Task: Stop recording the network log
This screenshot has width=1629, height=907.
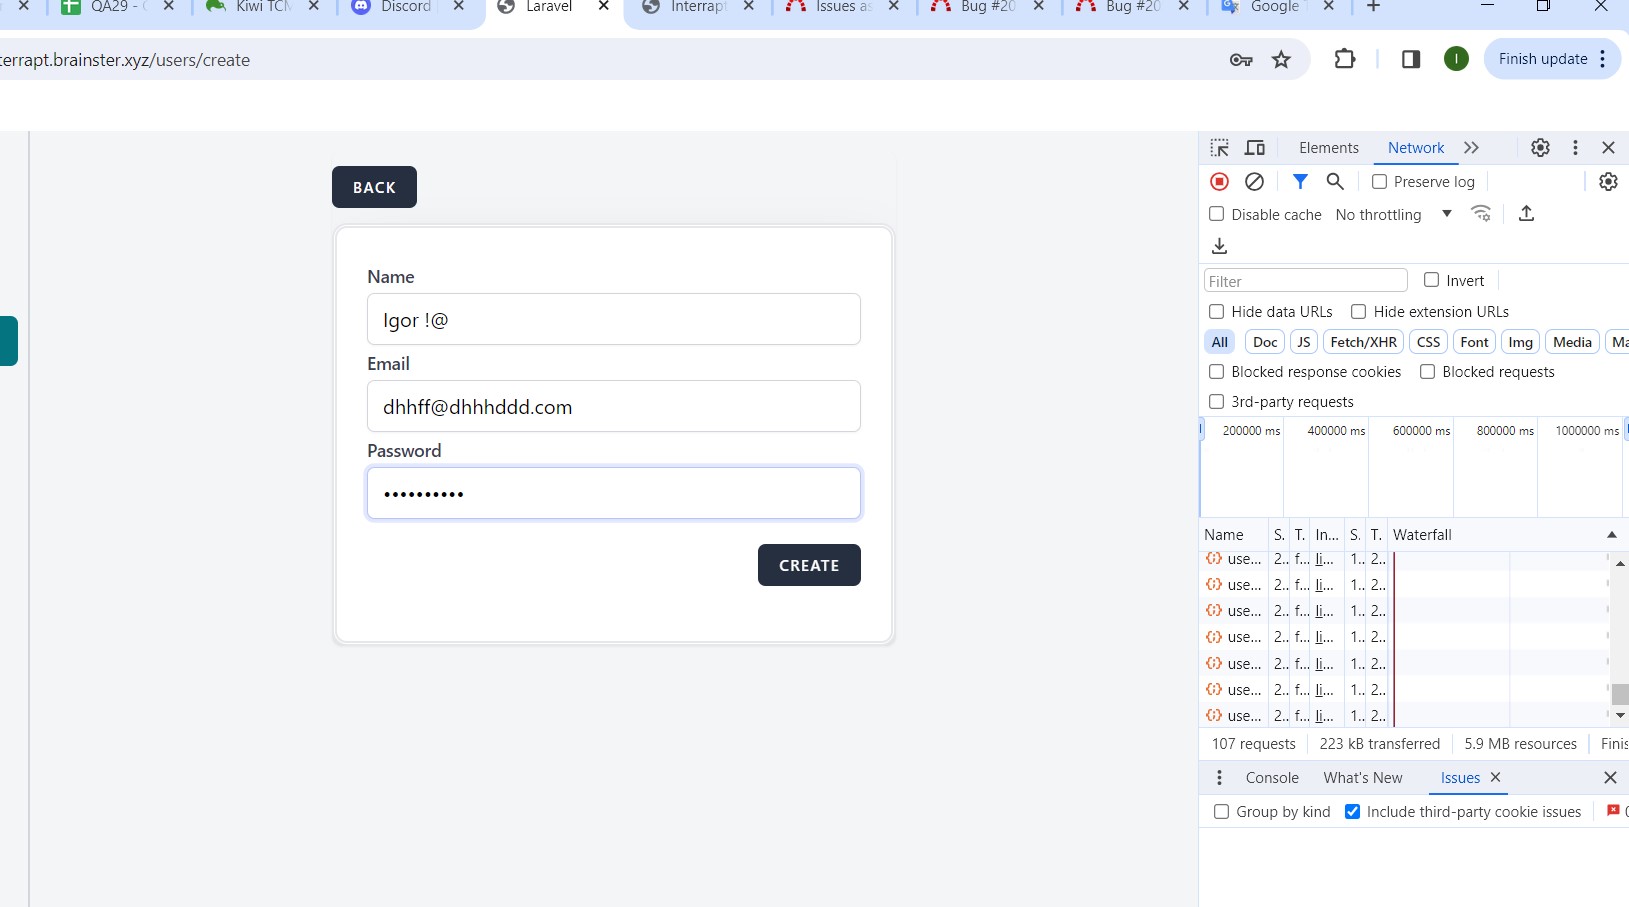Action: click(1219, 182)
